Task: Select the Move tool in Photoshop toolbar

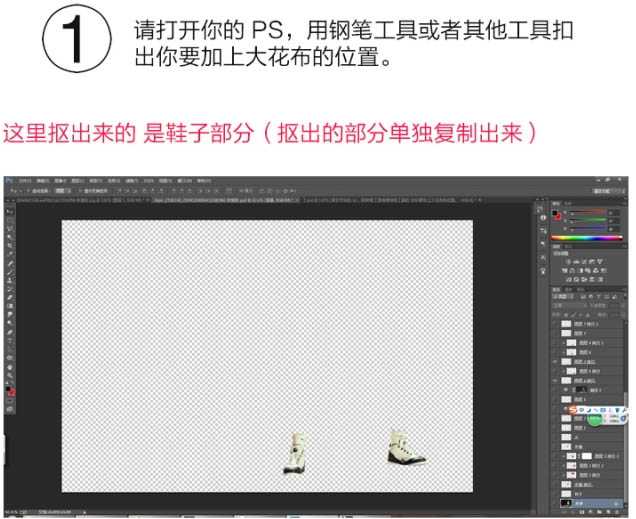Action: [x=11, y=211]
